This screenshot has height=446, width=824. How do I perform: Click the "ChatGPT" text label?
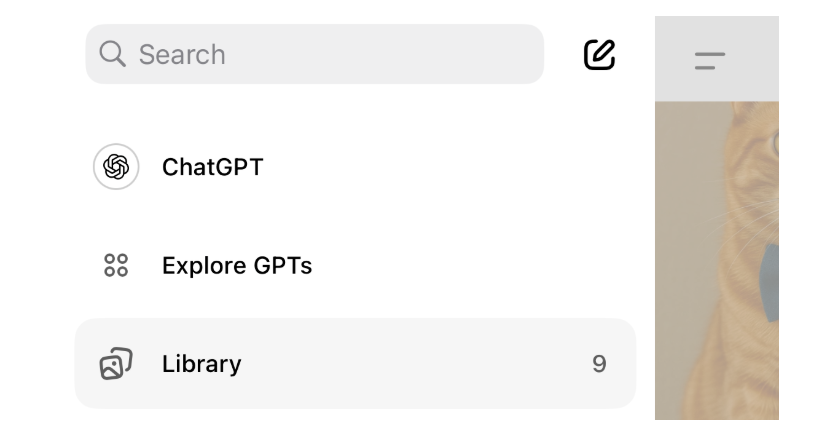212,167
